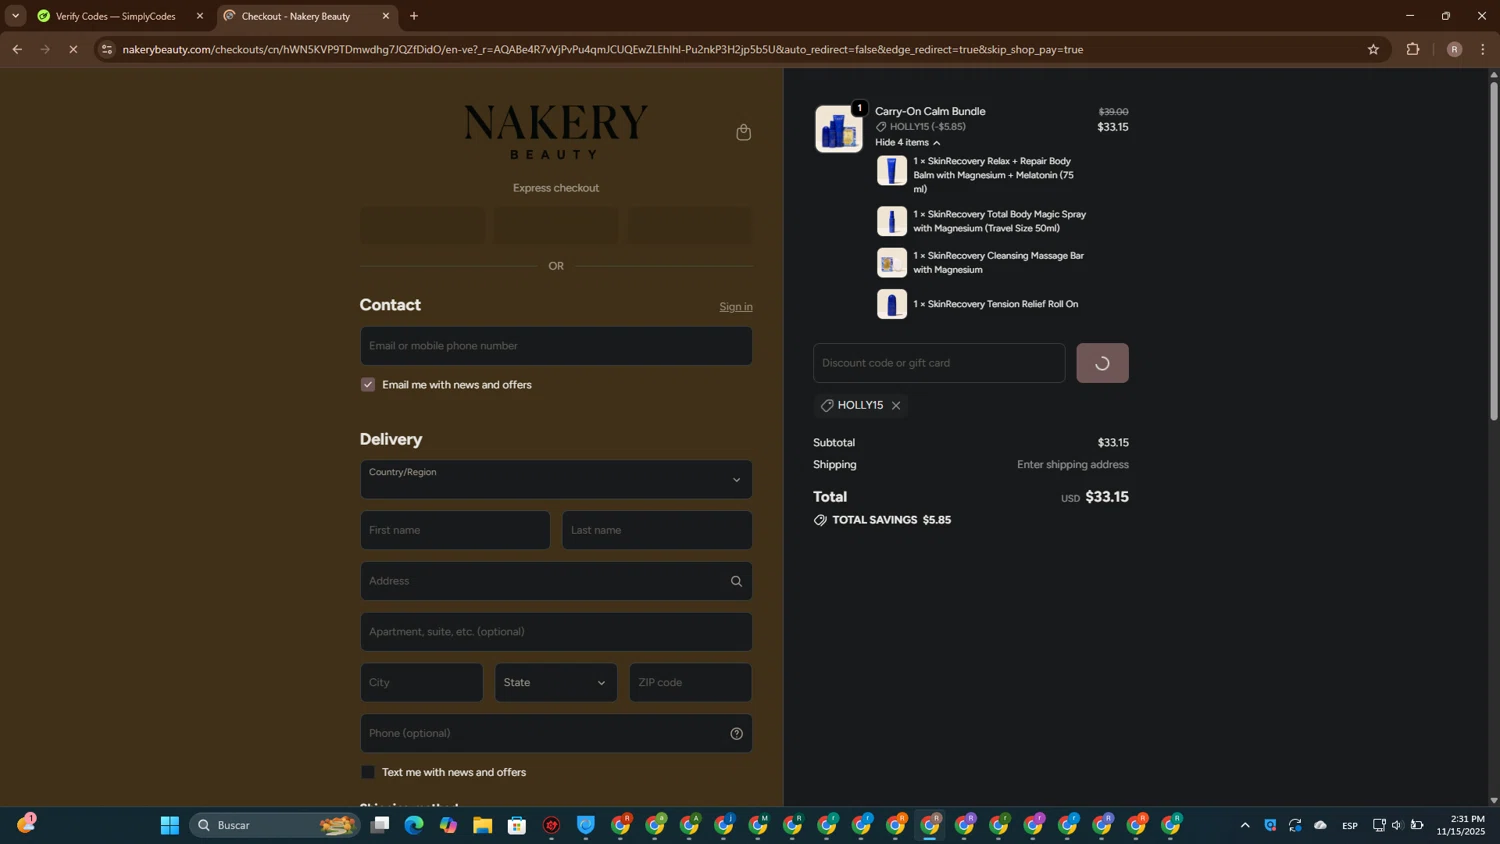Remove the HOLLY15 discount code tag

[x=896, y=405]
